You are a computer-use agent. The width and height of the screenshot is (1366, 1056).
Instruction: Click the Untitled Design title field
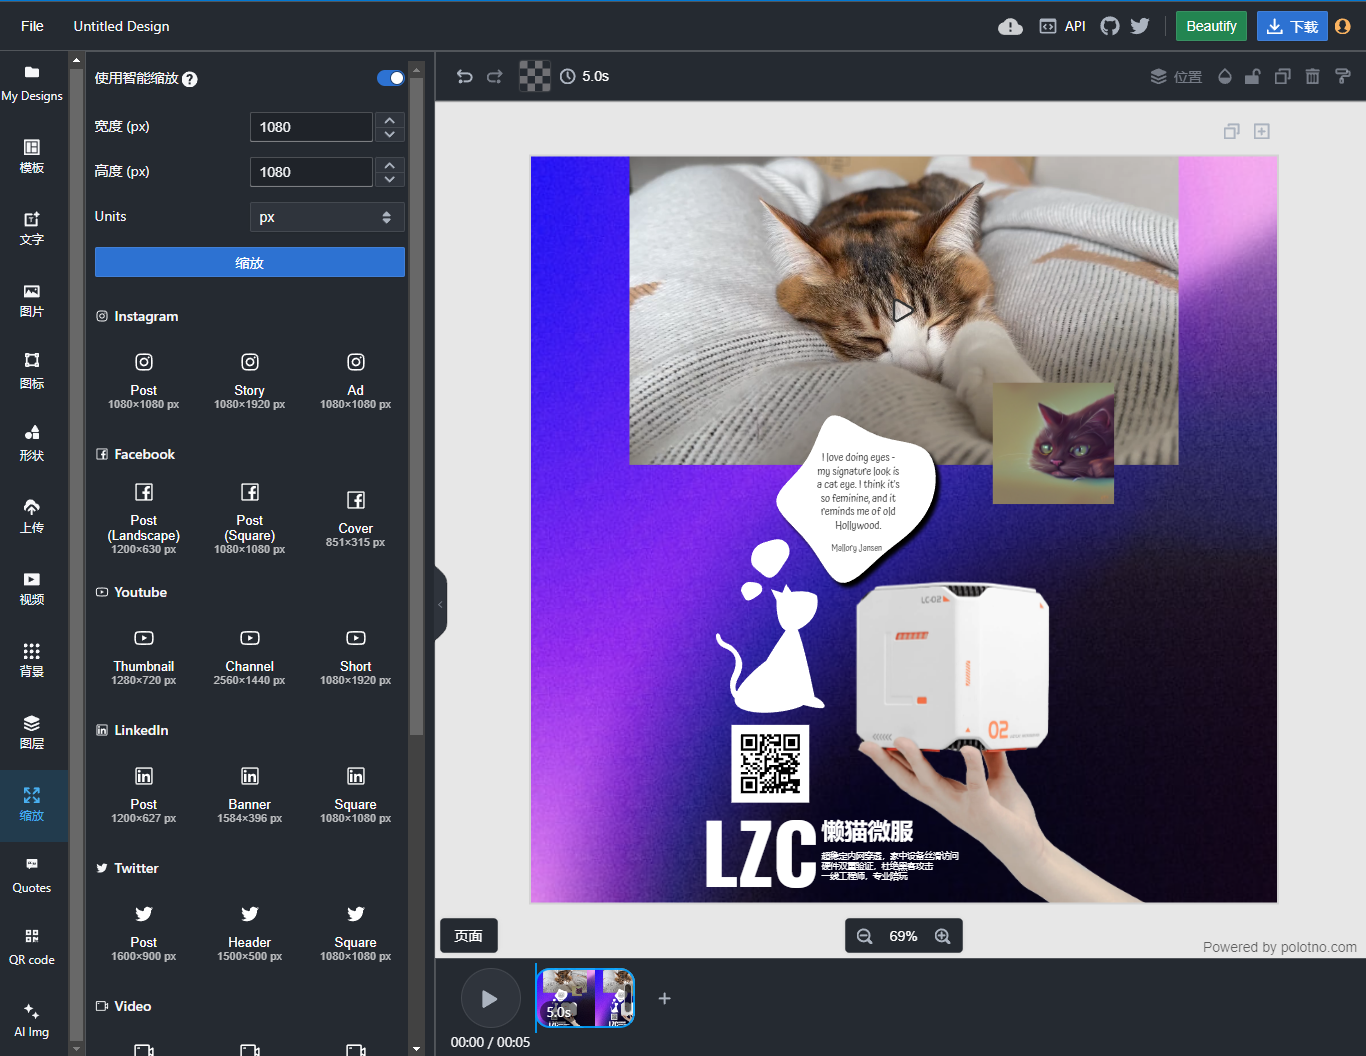(x=121, y=26)
